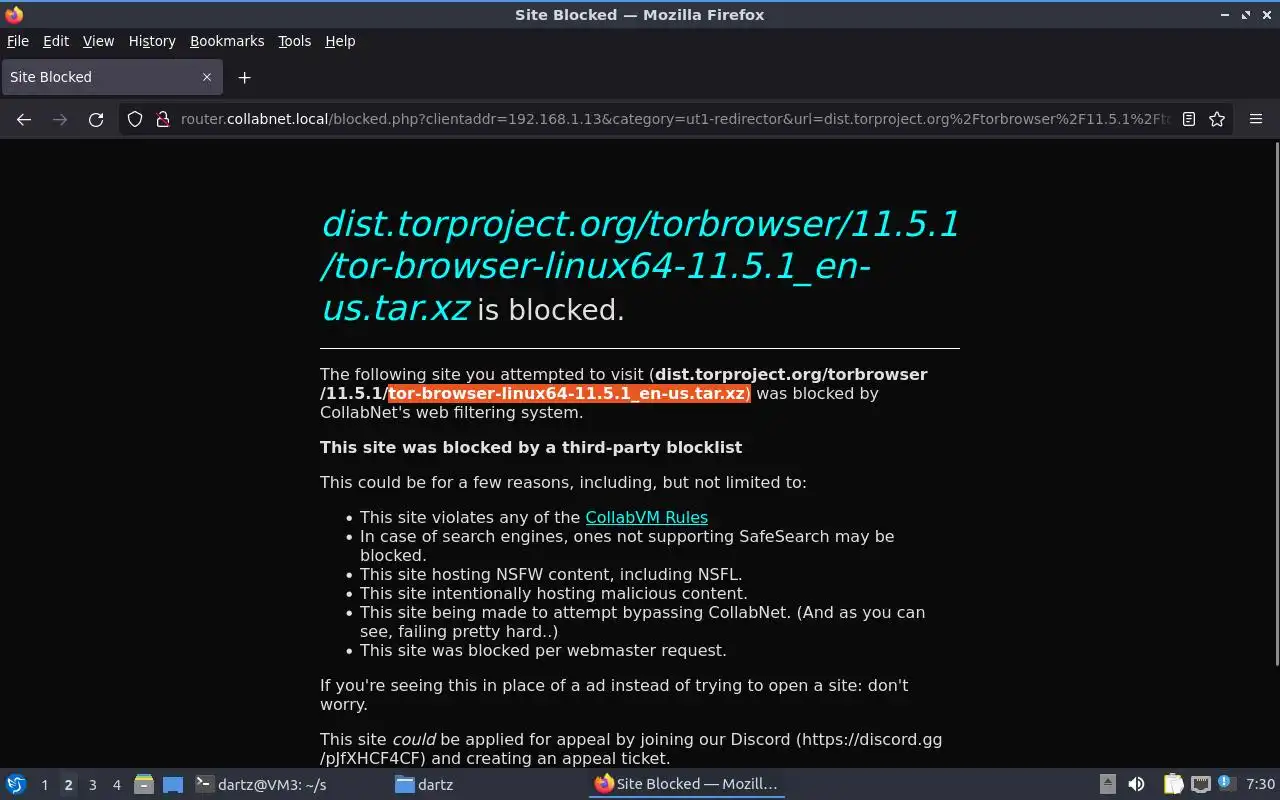
Task: Open the Bookmarks menu
Action: [x=227, y=41]
